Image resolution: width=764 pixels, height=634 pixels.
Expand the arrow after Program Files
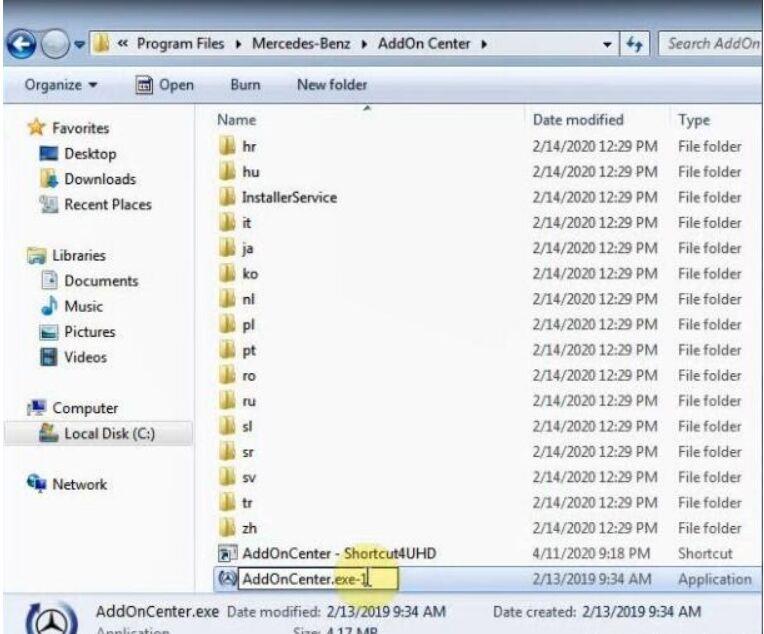click(x=238, y=44)
